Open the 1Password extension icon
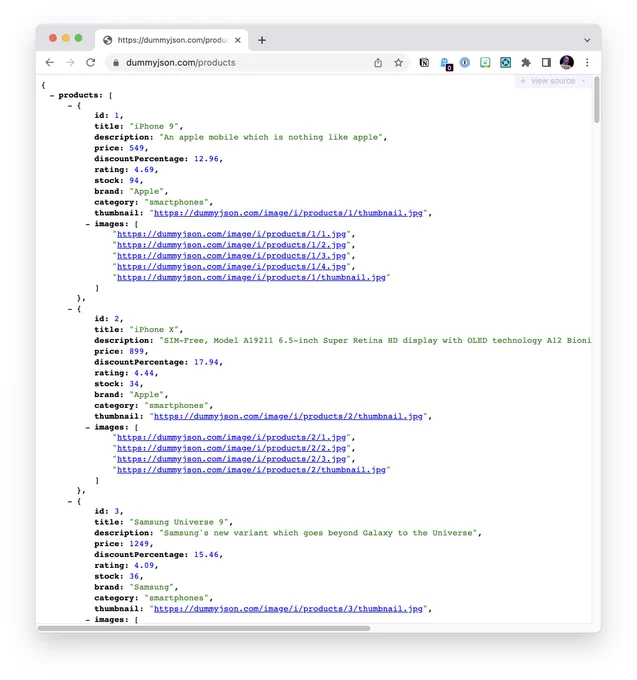637x680 pixels. coord(465,63)
